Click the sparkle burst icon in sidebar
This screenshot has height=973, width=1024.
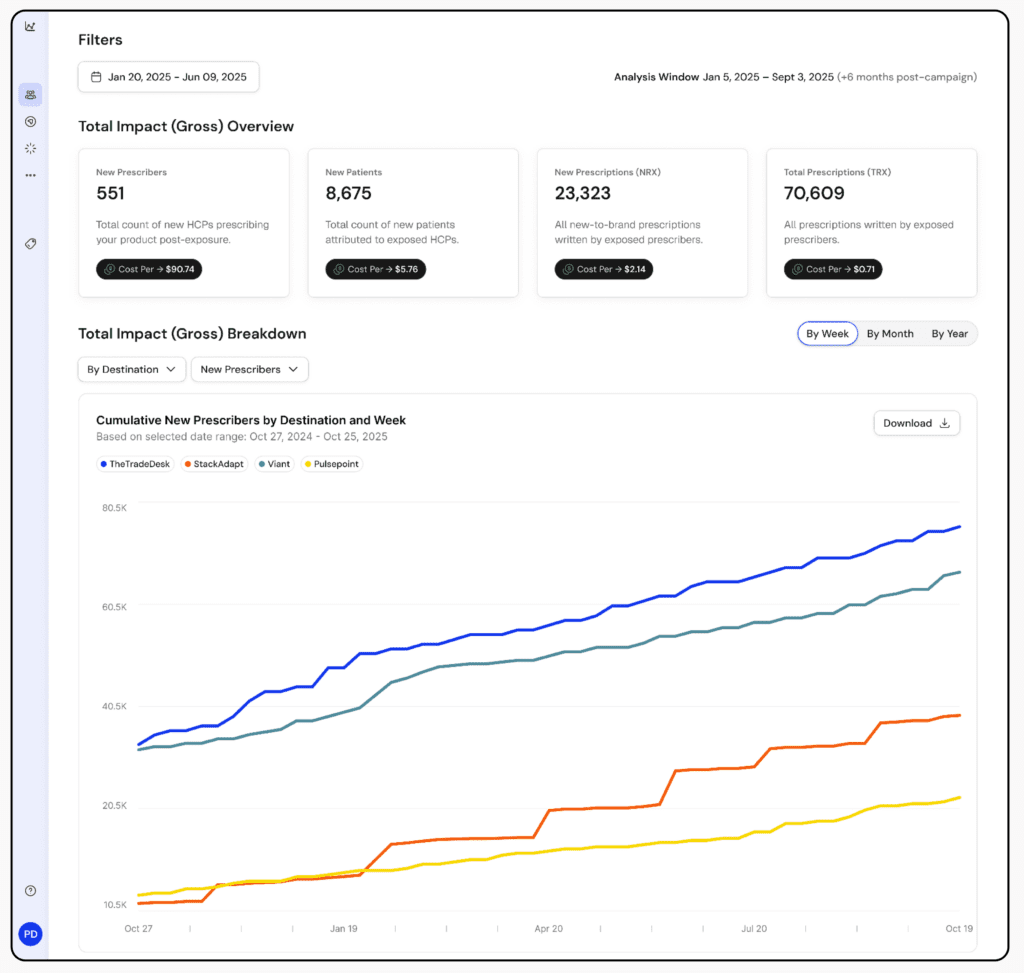pyautogui.click(x=30, y=149)
